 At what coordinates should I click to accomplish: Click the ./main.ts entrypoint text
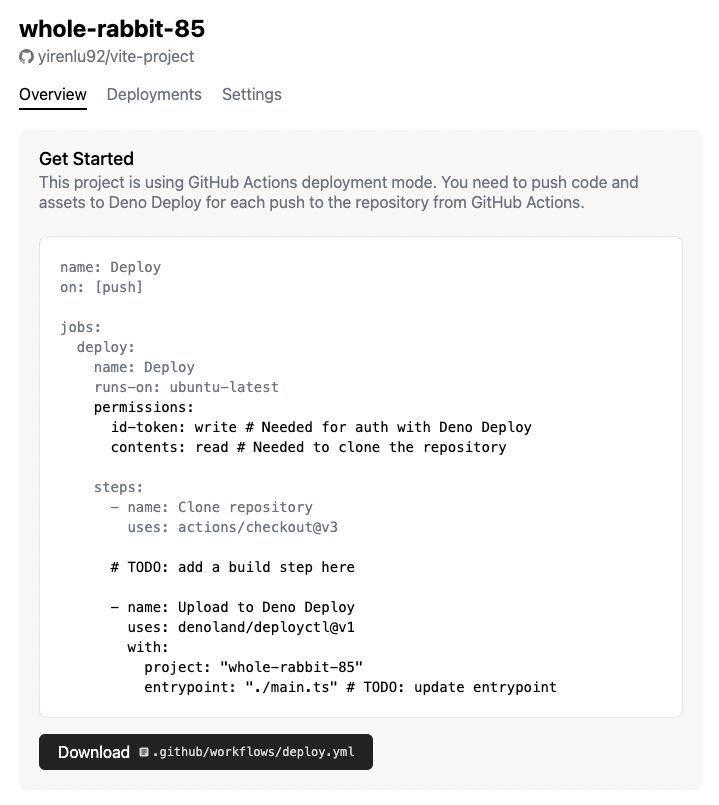point(280,687)
